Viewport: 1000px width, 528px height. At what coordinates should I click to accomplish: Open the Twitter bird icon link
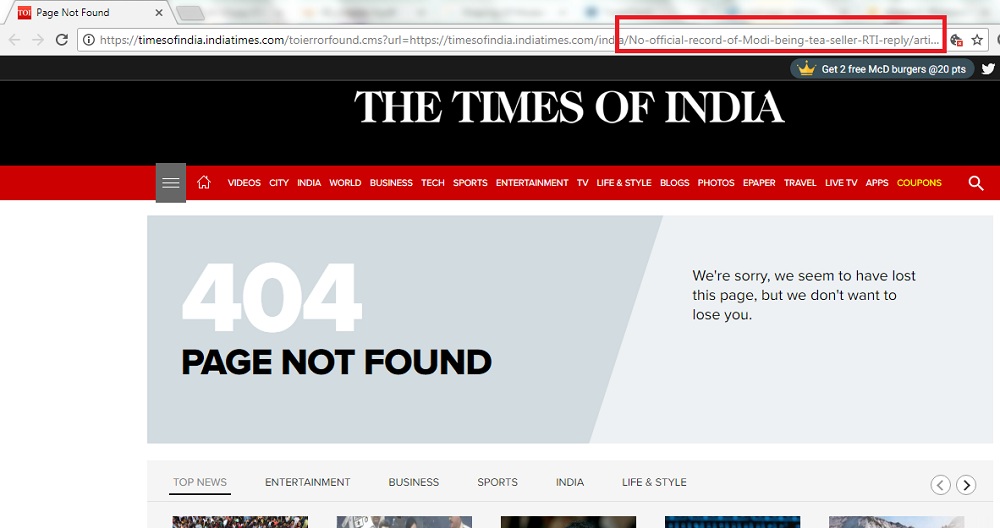(x=988, y=69)
